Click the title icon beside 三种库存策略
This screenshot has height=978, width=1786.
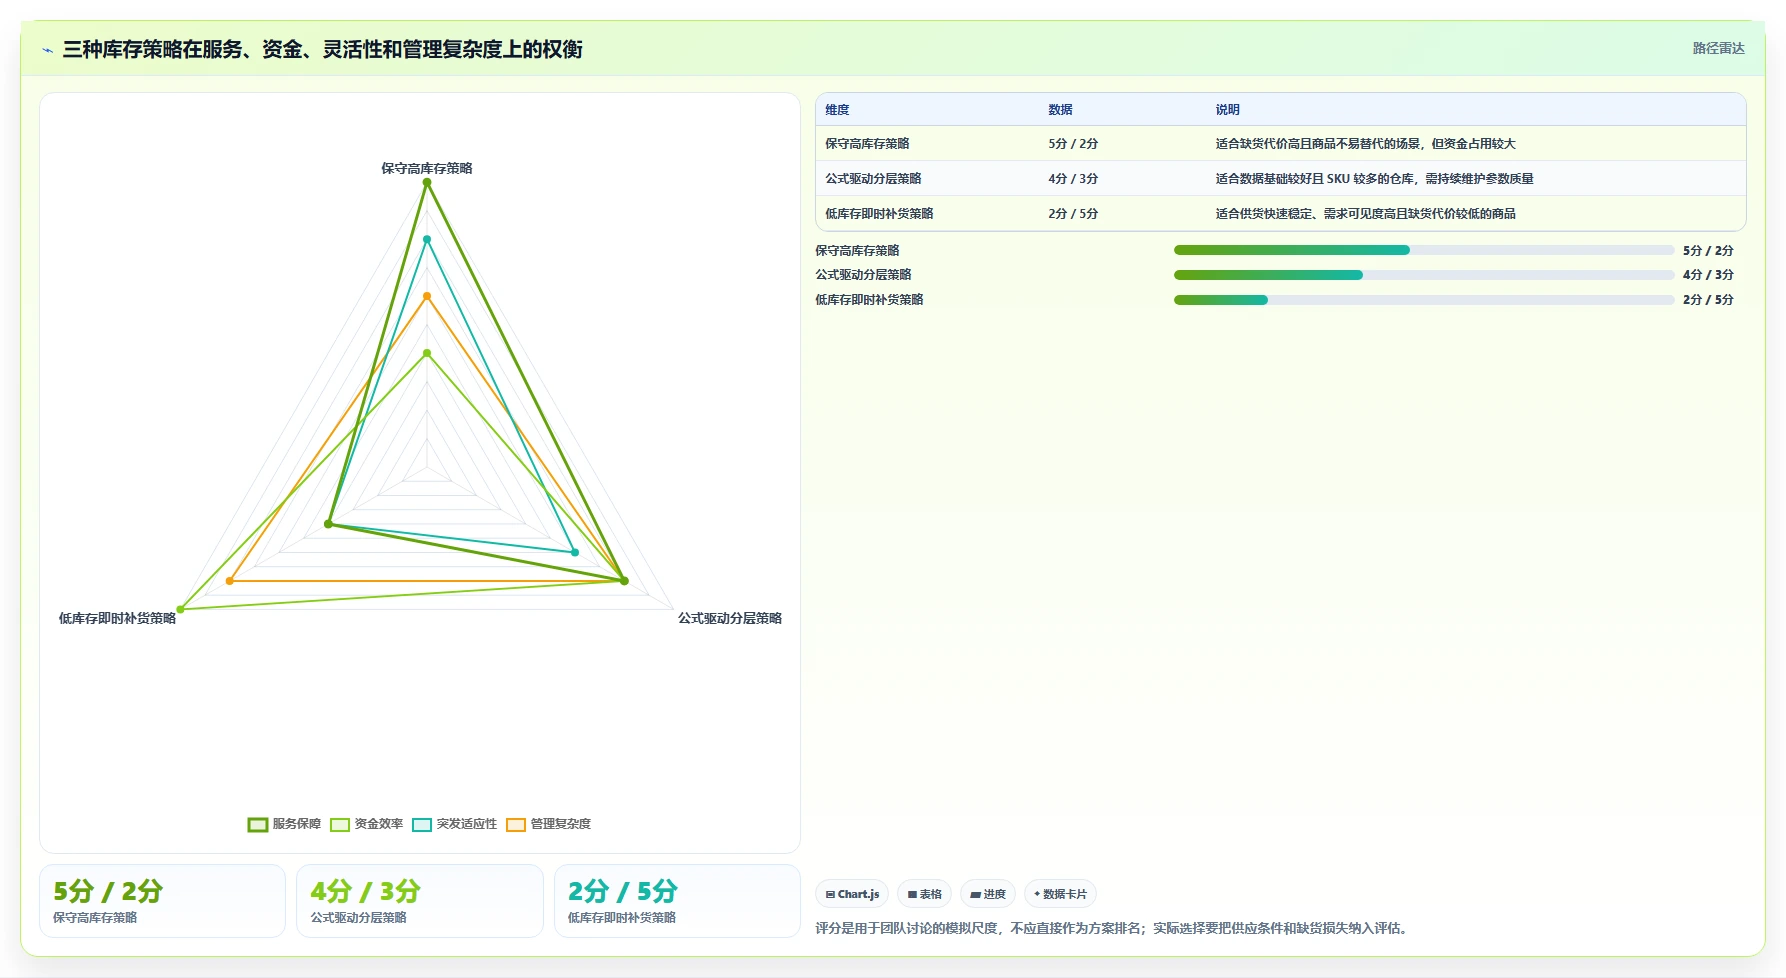pyautogui.click(x=47, y=50)
